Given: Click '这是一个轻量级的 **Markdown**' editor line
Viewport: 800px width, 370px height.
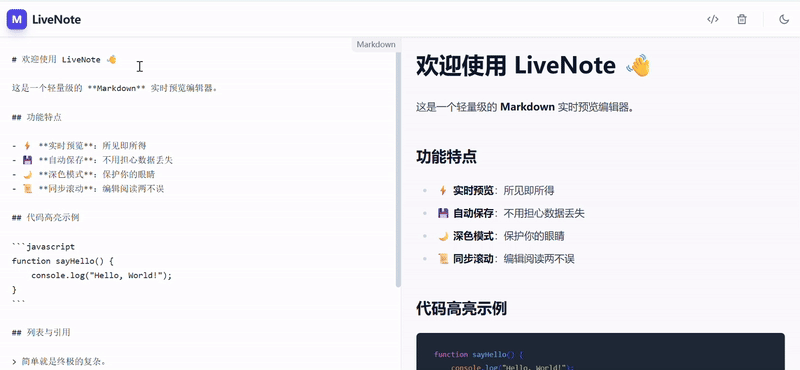Looking at the screenshot, I should coord(115,88).
